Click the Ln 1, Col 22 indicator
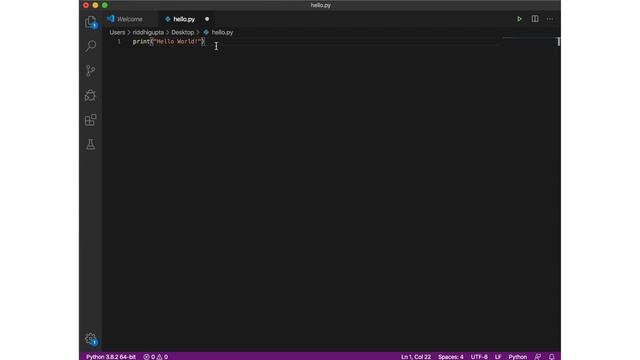 (416, 357)
